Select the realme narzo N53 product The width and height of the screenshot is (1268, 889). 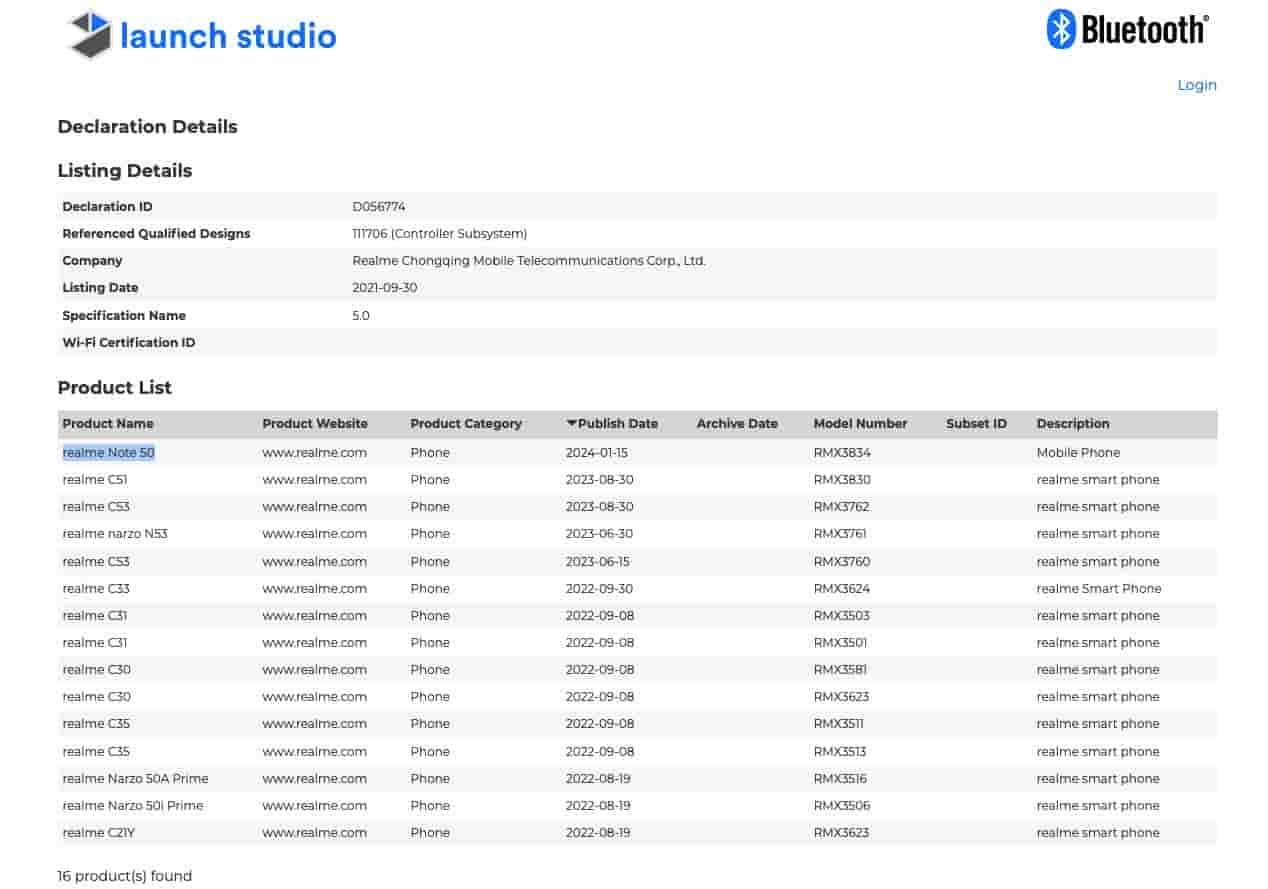tap(113, 533)
